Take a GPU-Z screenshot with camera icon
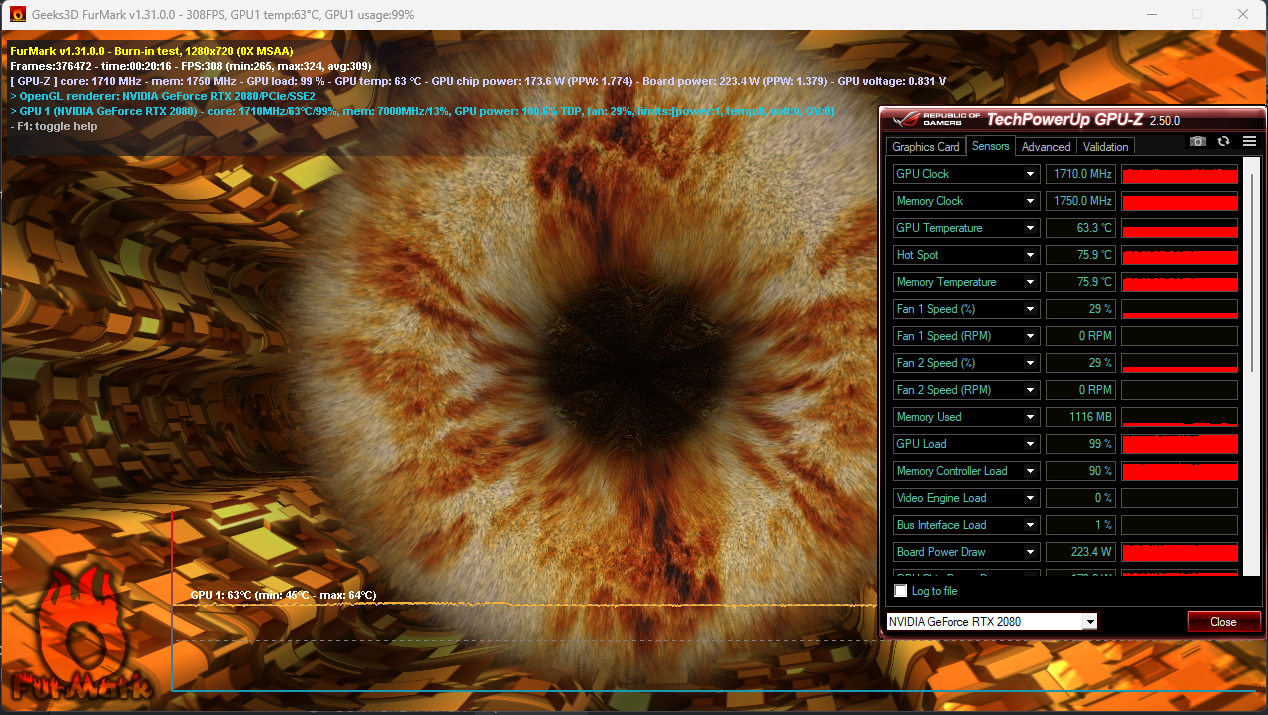1268x715 pixels. [x=1198, y=142]
